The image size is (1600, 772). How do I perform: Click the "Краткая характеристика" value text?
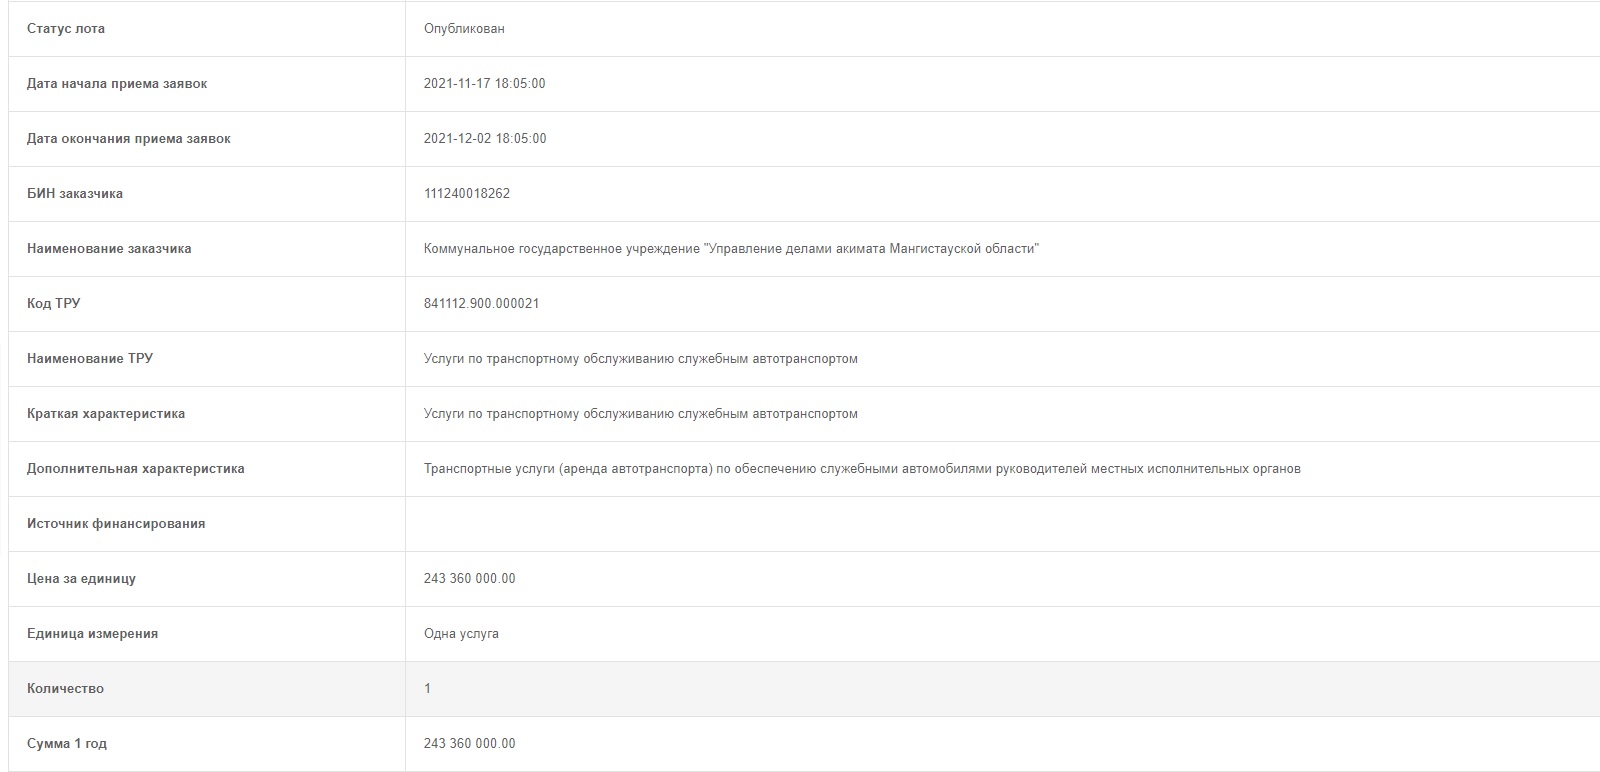[x=641, y=414]
